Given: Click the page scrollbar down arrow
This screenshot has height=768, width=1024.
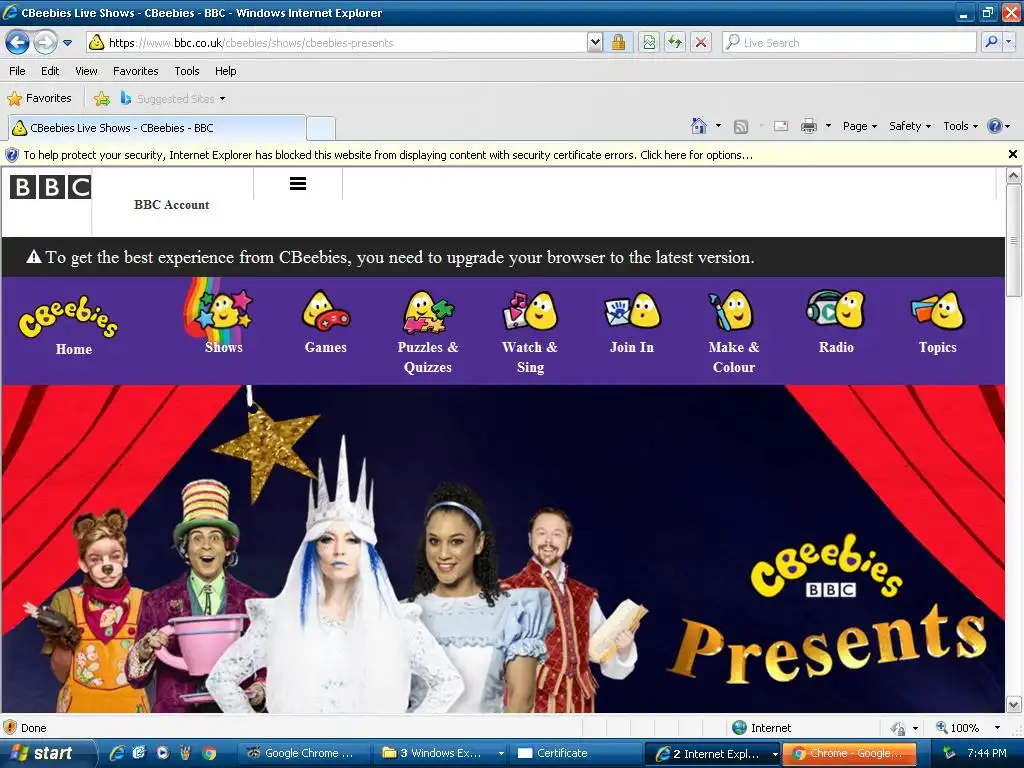Looking at the screenshot, I should [x=1014, y=704].
